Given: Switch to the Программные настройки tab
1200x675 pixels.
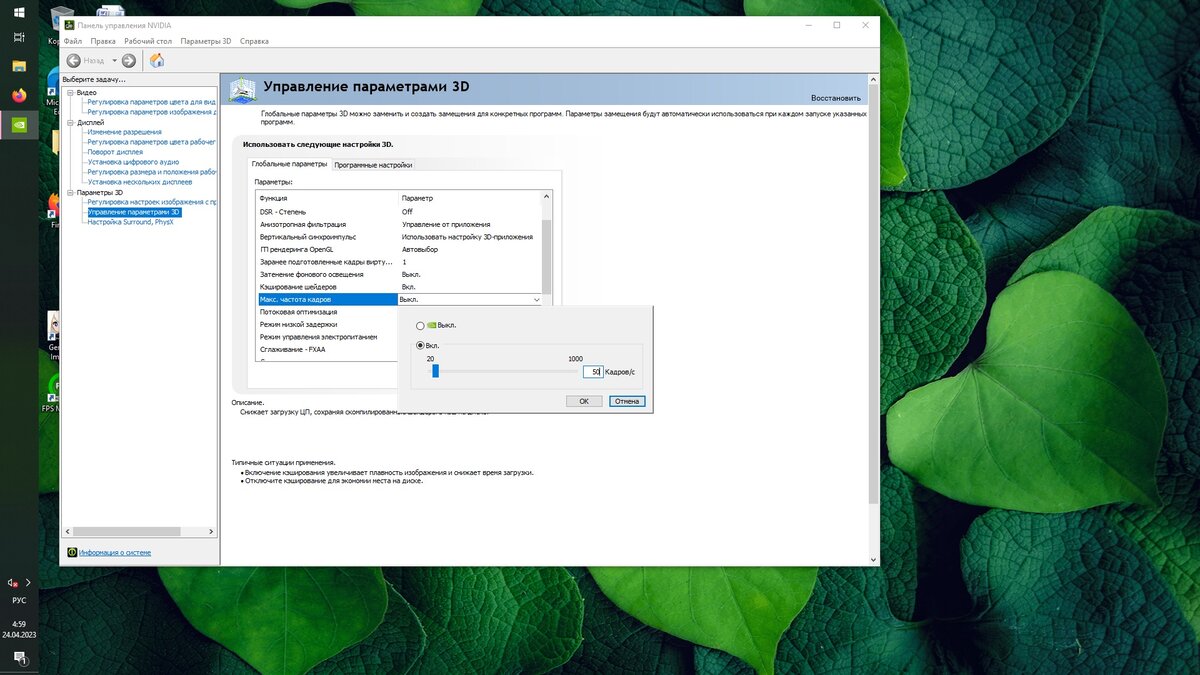Looking at the screenshot, I should click(x=373, y=165).
